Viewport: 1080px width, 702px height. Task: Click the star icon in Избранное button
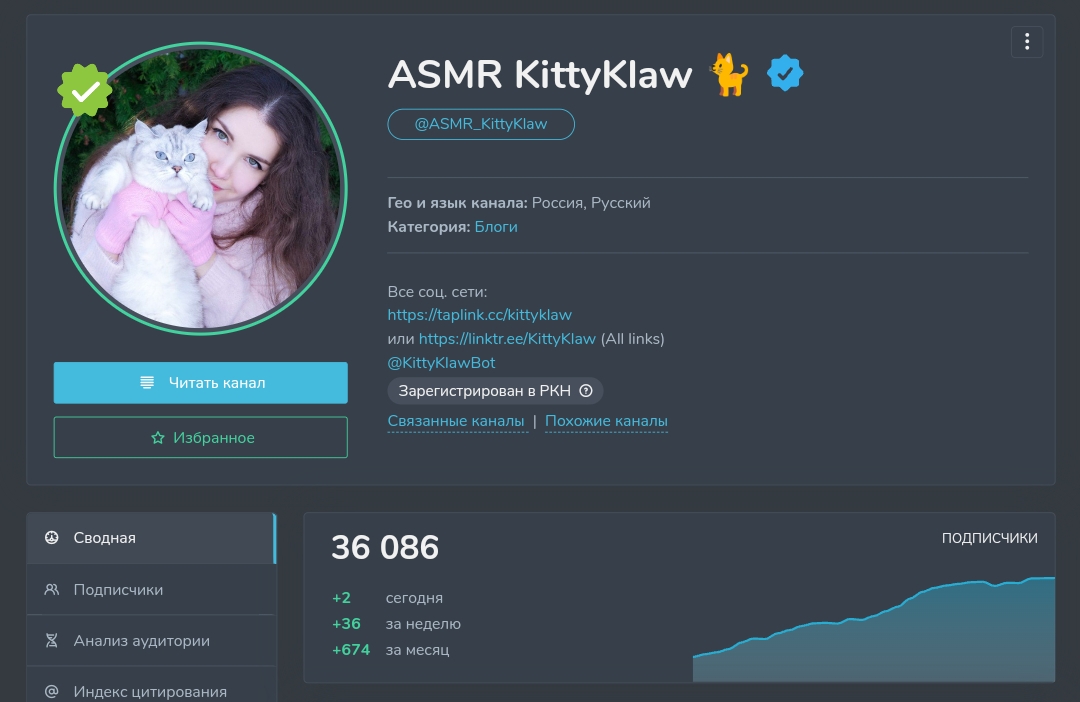[158, 437]
